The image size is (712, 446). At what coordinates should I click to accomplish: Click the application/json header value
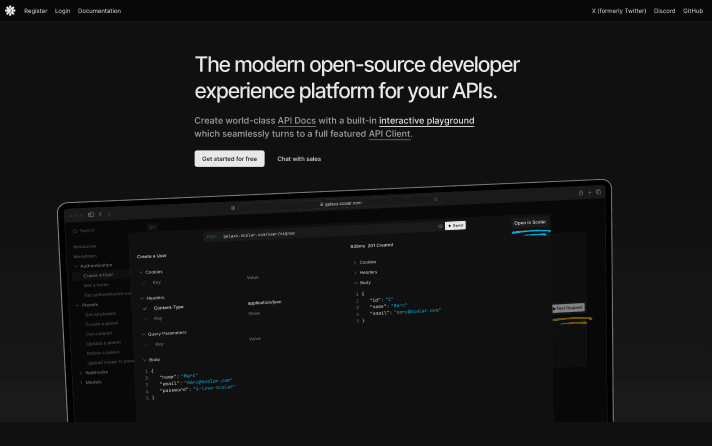(264, 302)
